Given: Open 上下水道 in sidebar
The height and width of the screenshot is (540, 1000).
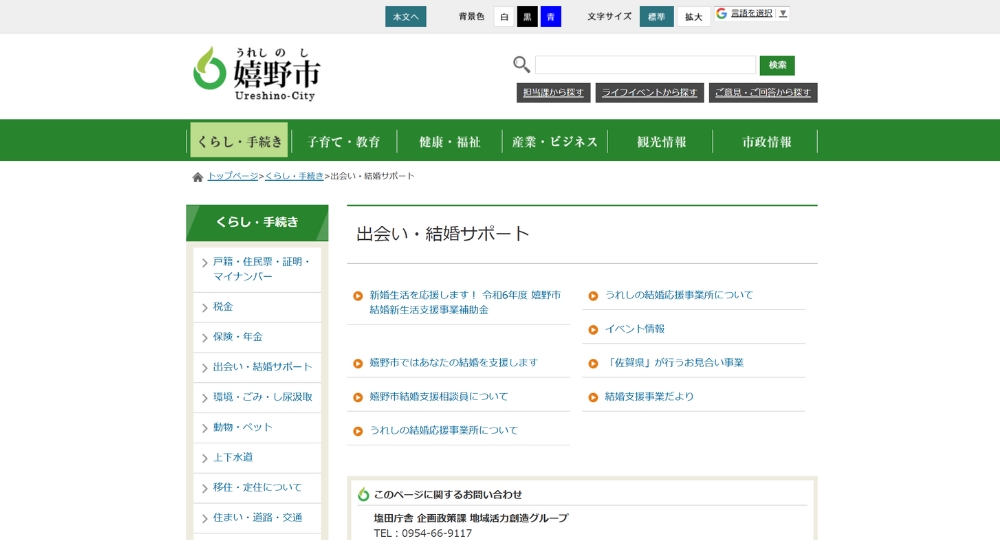Looking at the screenshot, I should [257, 458].
